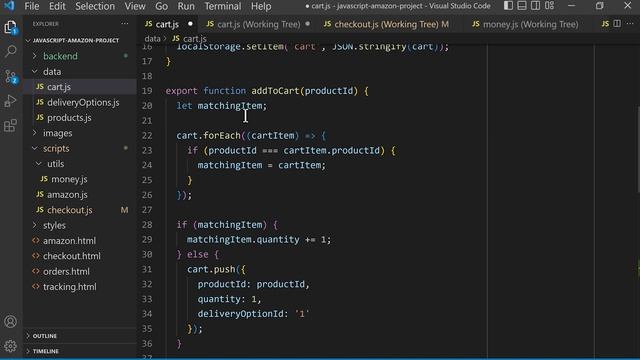640x360 pixels.
Task: Open the File menu
Action: click(31, 6)
